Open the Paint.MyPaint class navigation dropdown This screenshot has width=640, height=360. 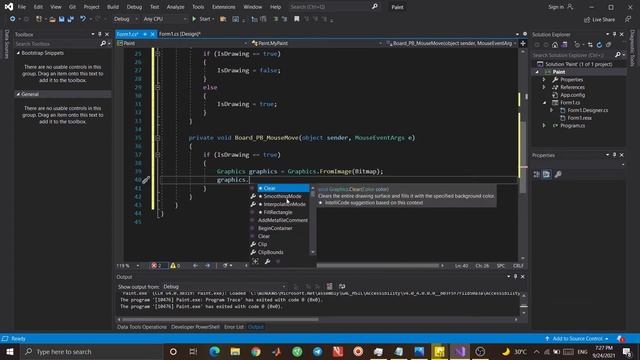click(317, 43)
